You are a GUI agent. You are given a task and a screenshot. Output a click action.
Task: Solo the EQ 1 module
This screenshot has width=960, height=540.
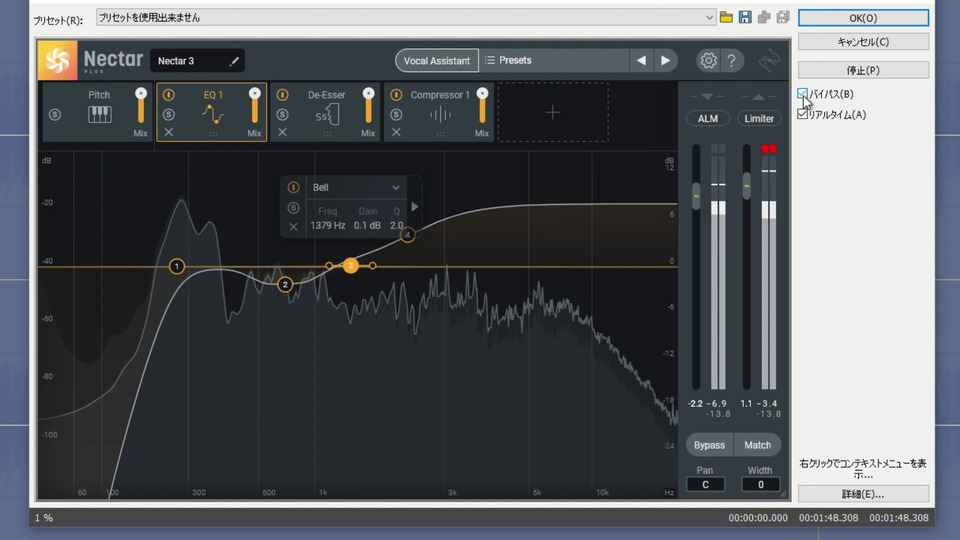pyautogui.click(x=169, y=114)
